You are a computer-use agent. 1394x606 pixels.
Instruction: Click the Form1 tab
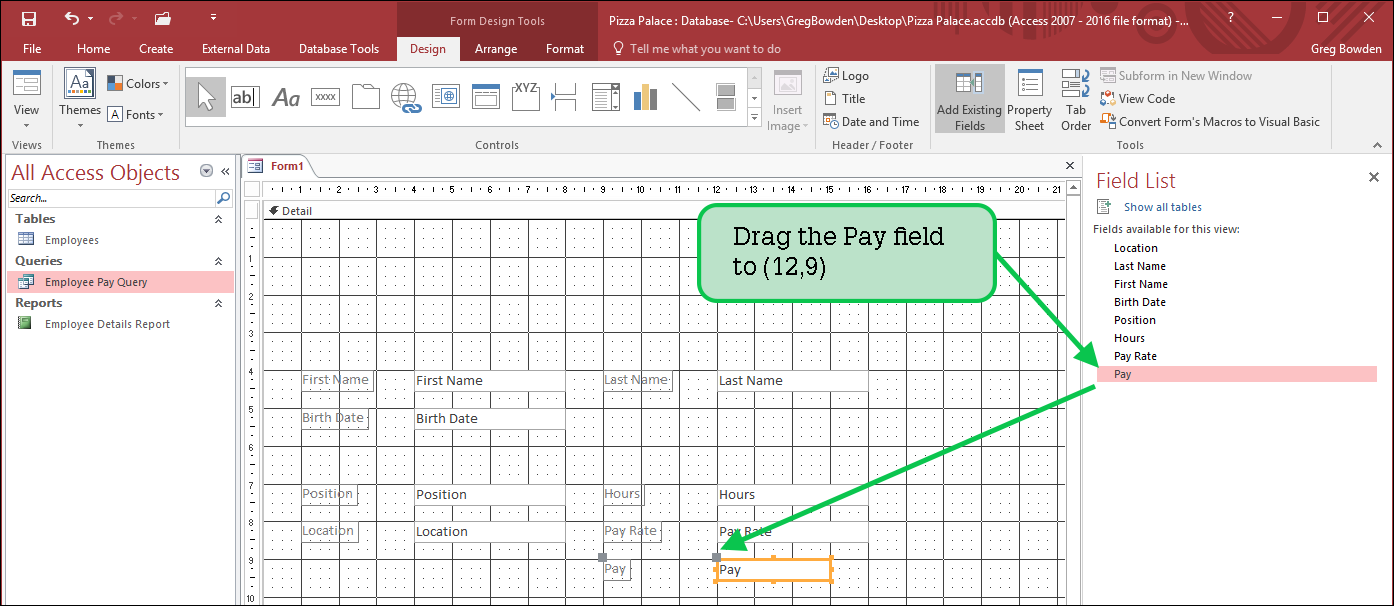(x=278, y=166)
